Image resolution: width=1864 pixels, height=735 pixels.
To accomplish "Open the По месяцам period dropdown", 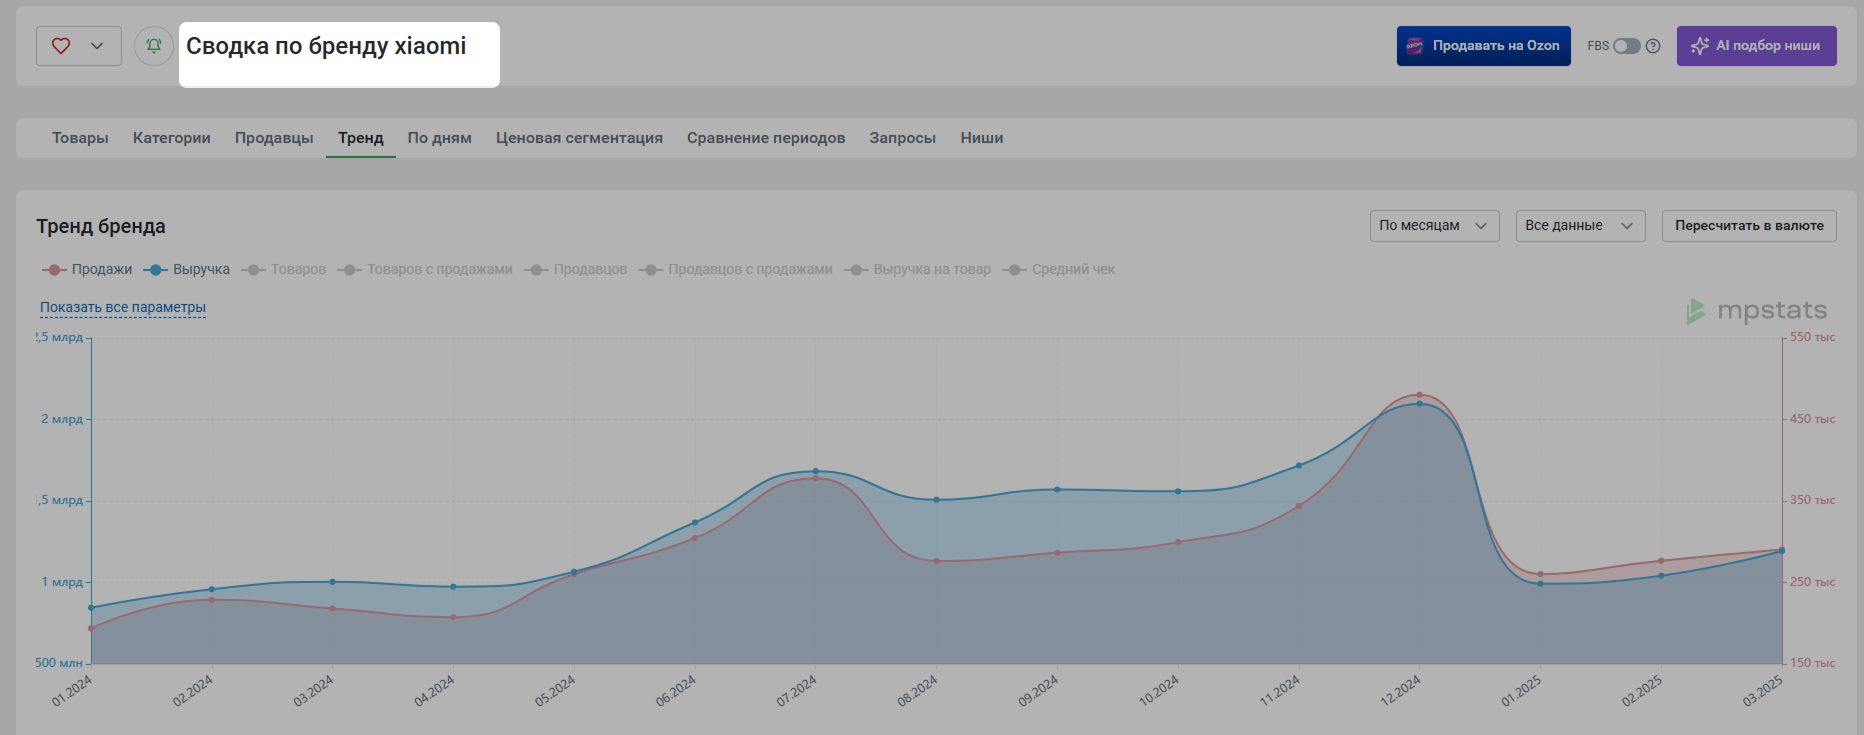I will 1434,226.
